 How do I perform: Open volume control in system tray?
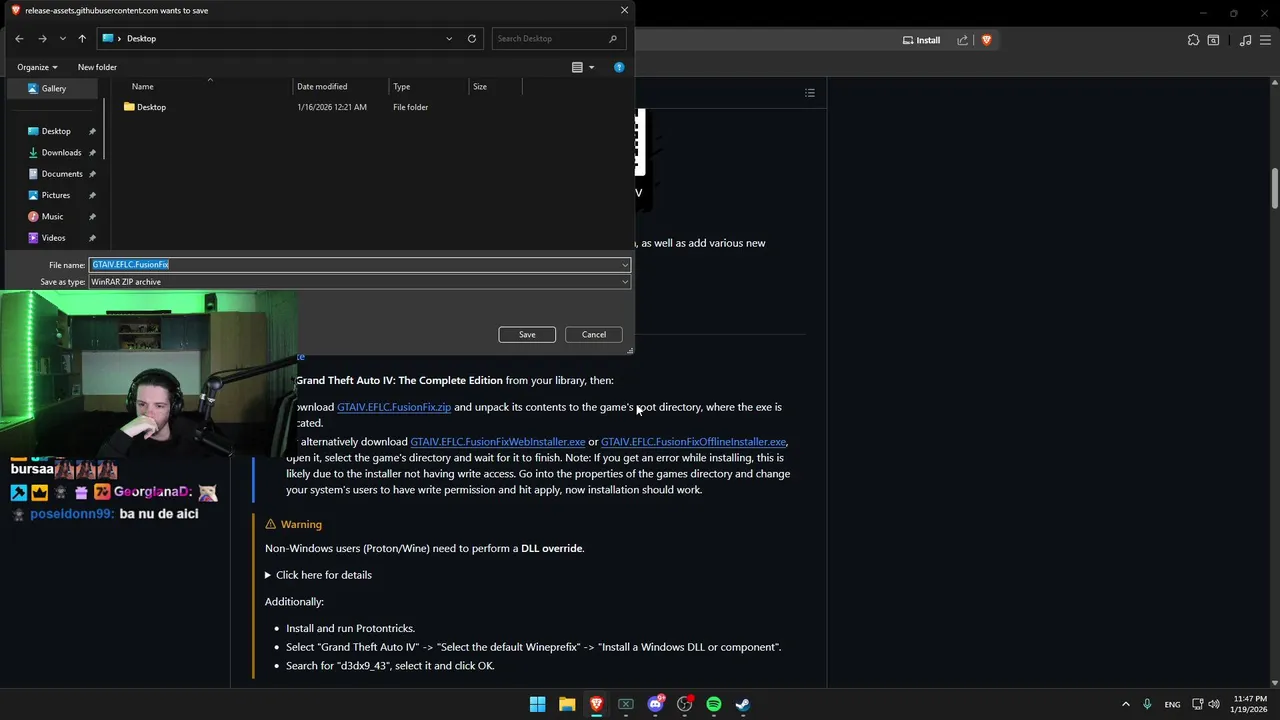click(1215, 704)
